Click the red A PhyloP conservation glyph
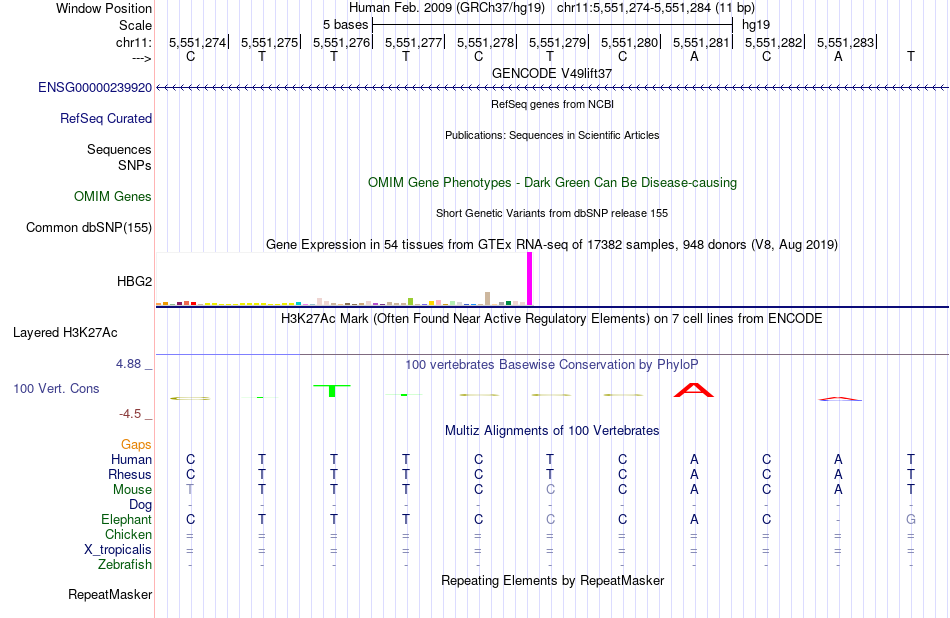The image size is (950, 618). 694,390
